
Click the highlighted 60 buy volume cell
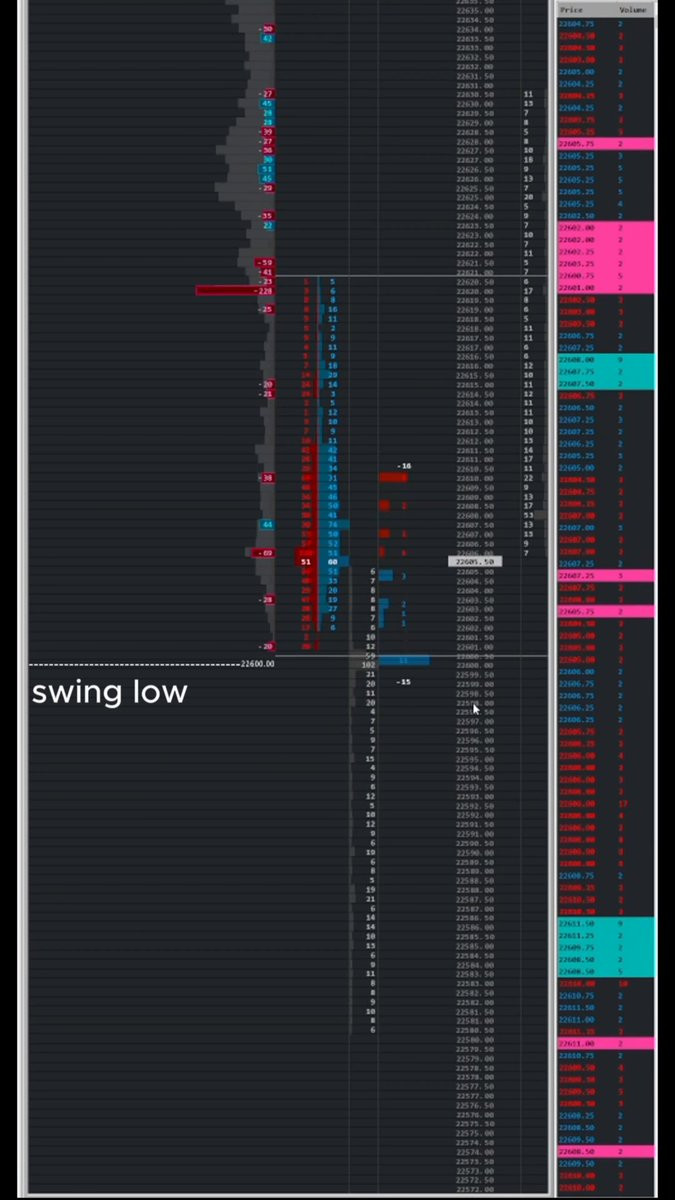[x=332, y=562]
